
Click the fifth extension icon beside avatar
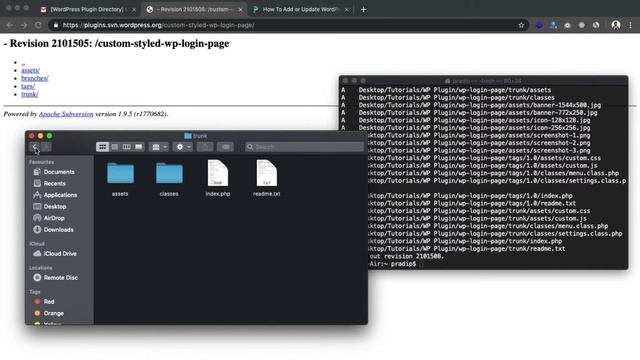coord(596,25)
